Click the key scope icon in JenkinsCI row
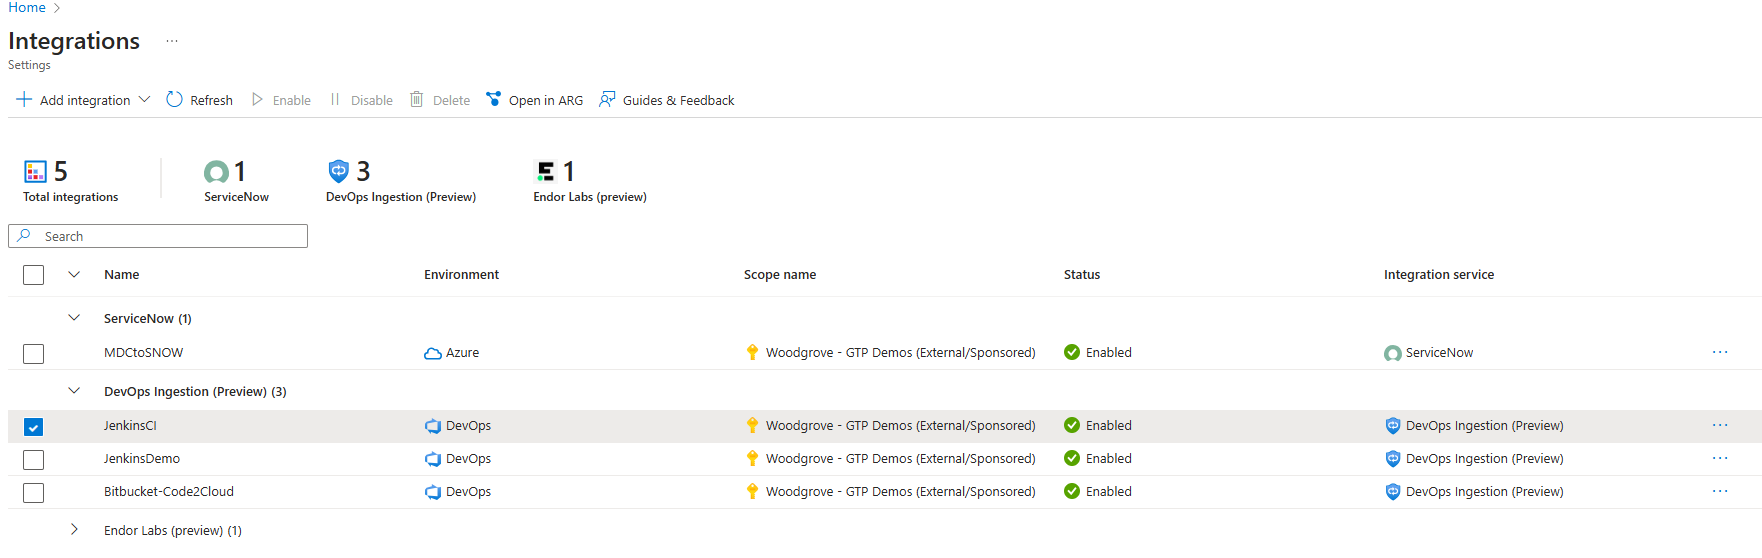This screenshot has width=1762, height=558. (752, 425)
